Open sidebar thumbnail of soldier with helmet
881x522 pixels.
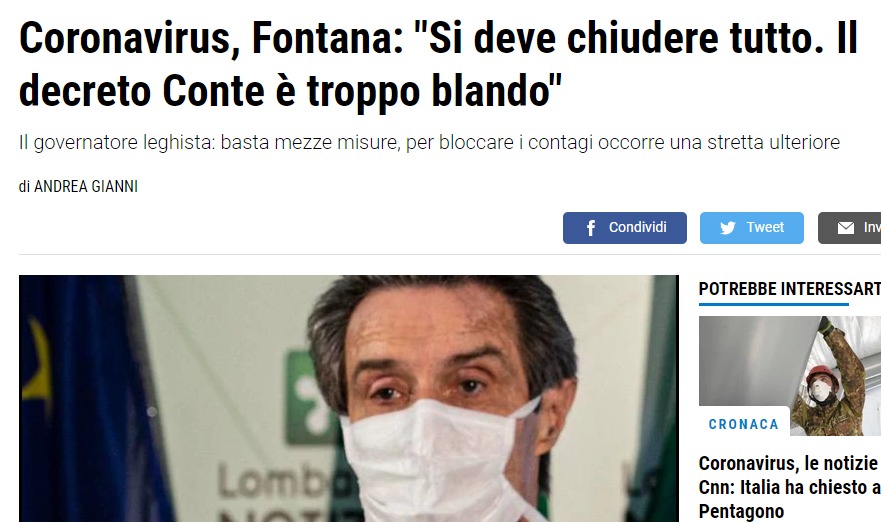[x=790, y=375]
